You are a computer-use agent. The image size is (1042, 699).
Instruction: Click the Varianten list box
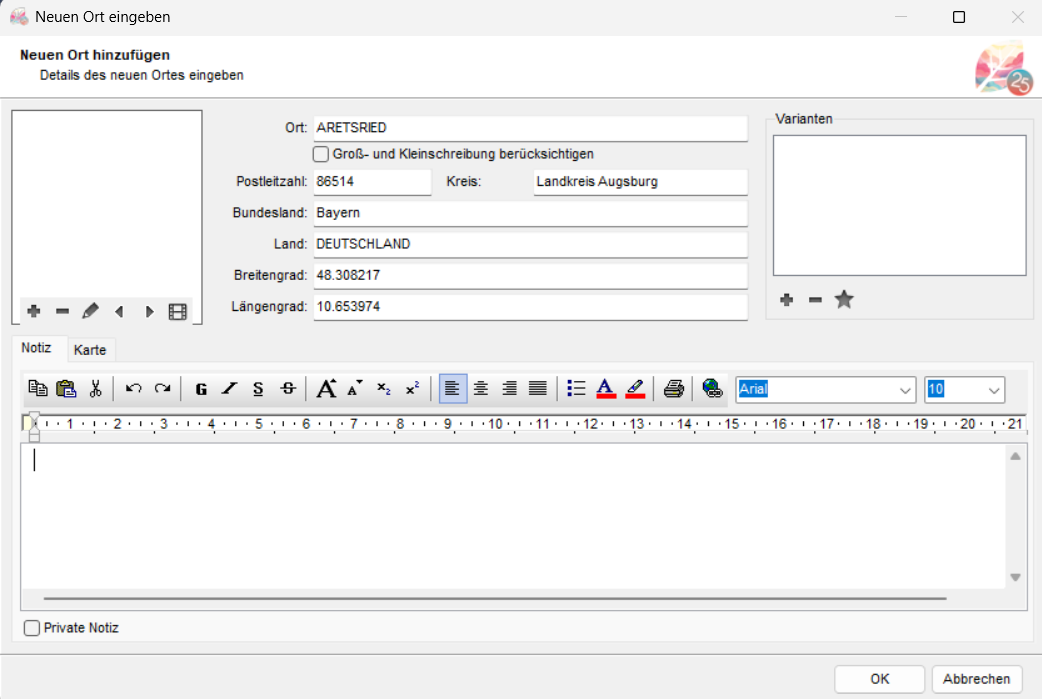pyautogui.click(x=899, y=205)
